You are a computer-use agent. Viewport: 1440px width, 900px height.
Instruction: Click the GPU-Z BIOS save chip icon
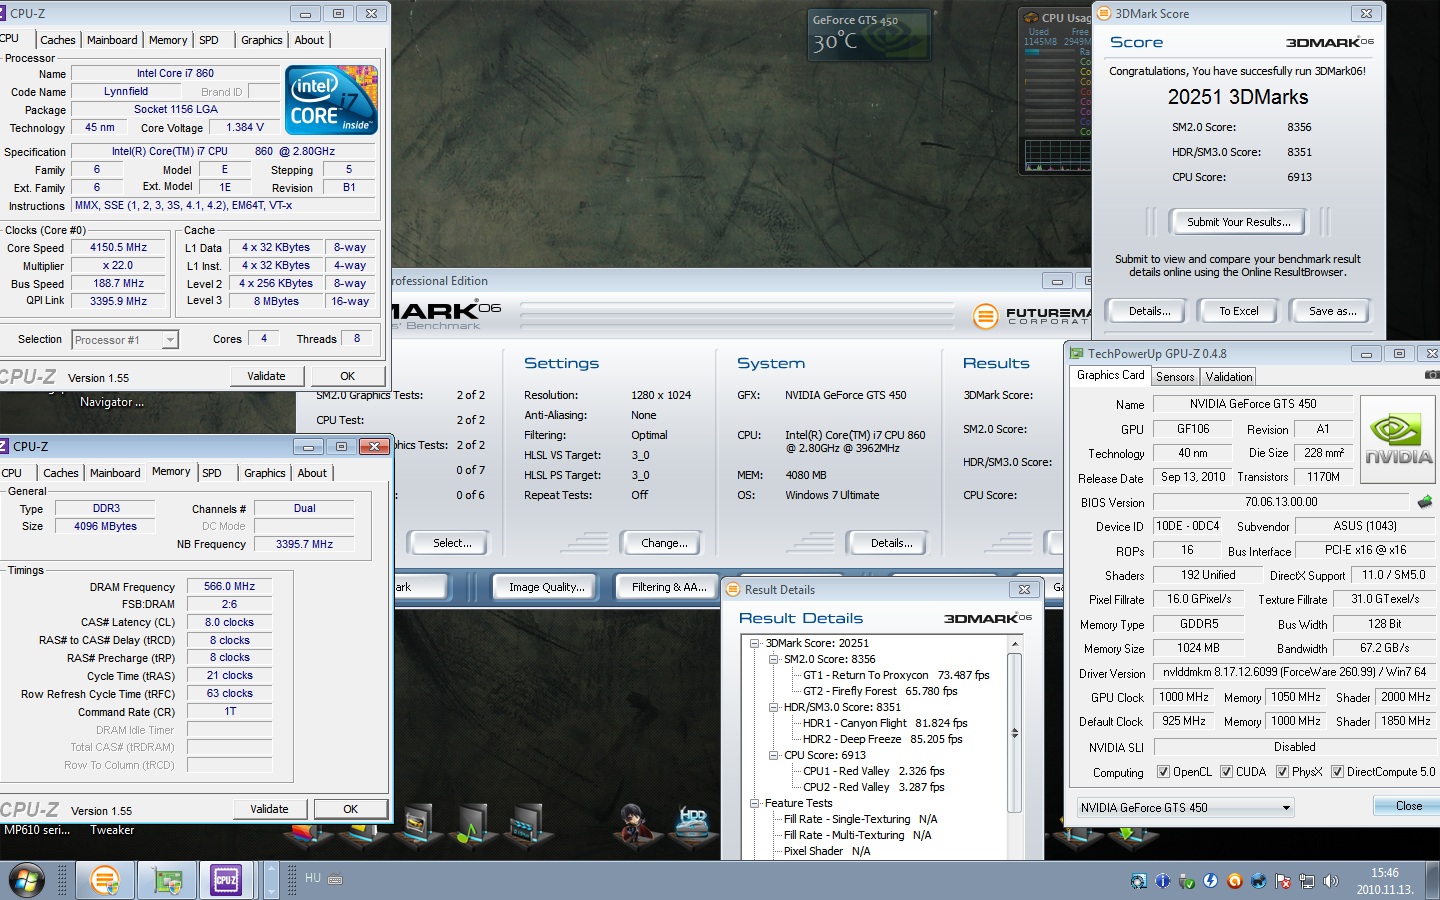tap(1425, 502)
